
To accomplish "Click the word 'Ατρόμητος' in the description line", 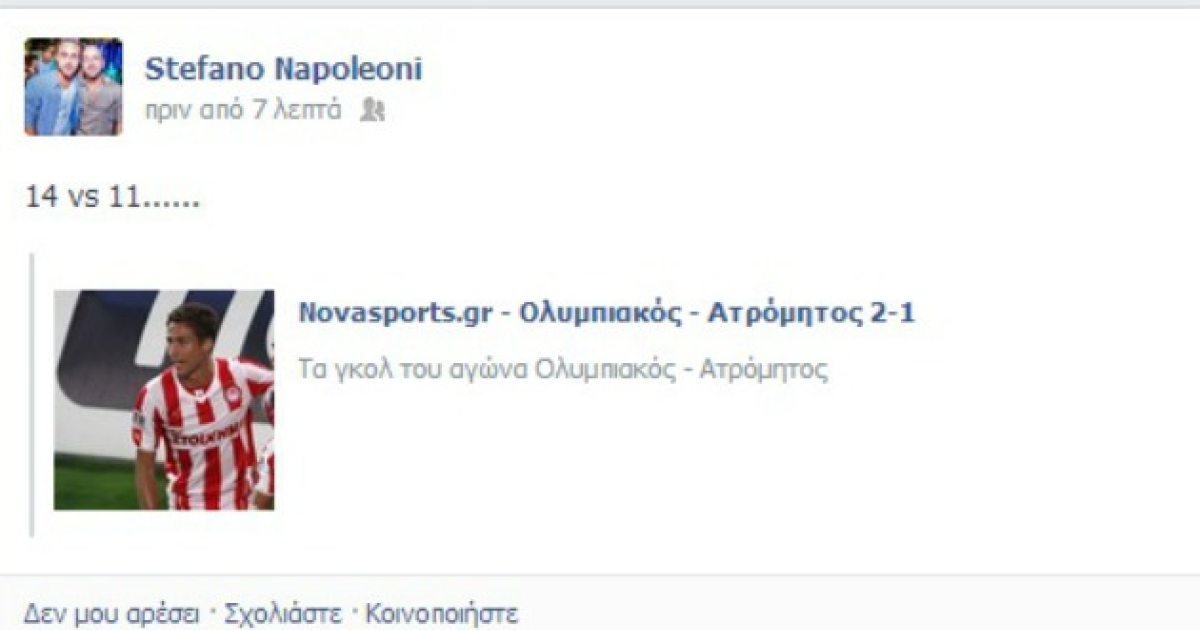I will [763, 370].
